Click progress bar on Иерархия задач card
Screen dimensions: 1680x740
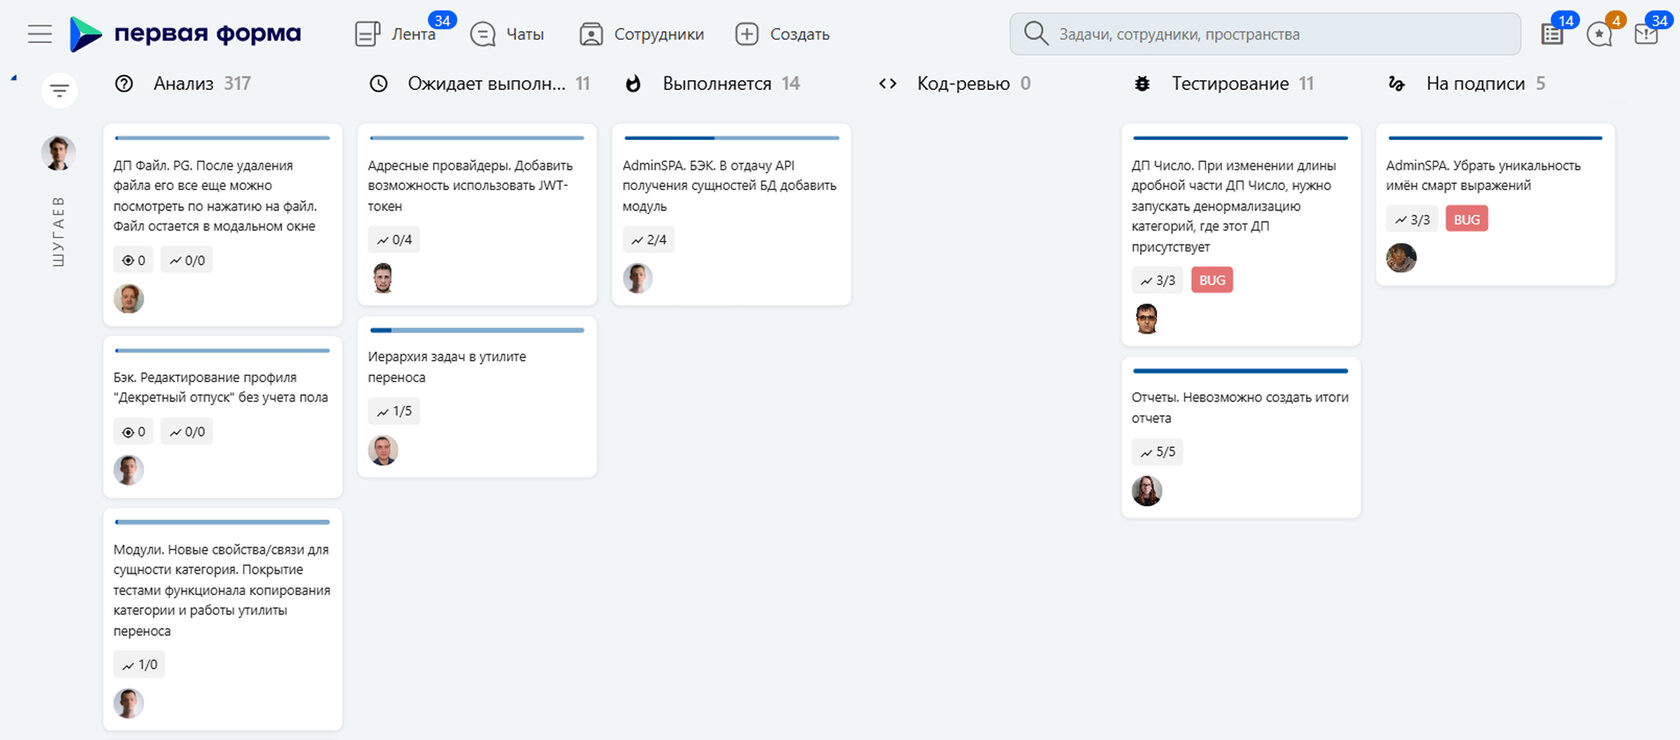tap(476, 330)
